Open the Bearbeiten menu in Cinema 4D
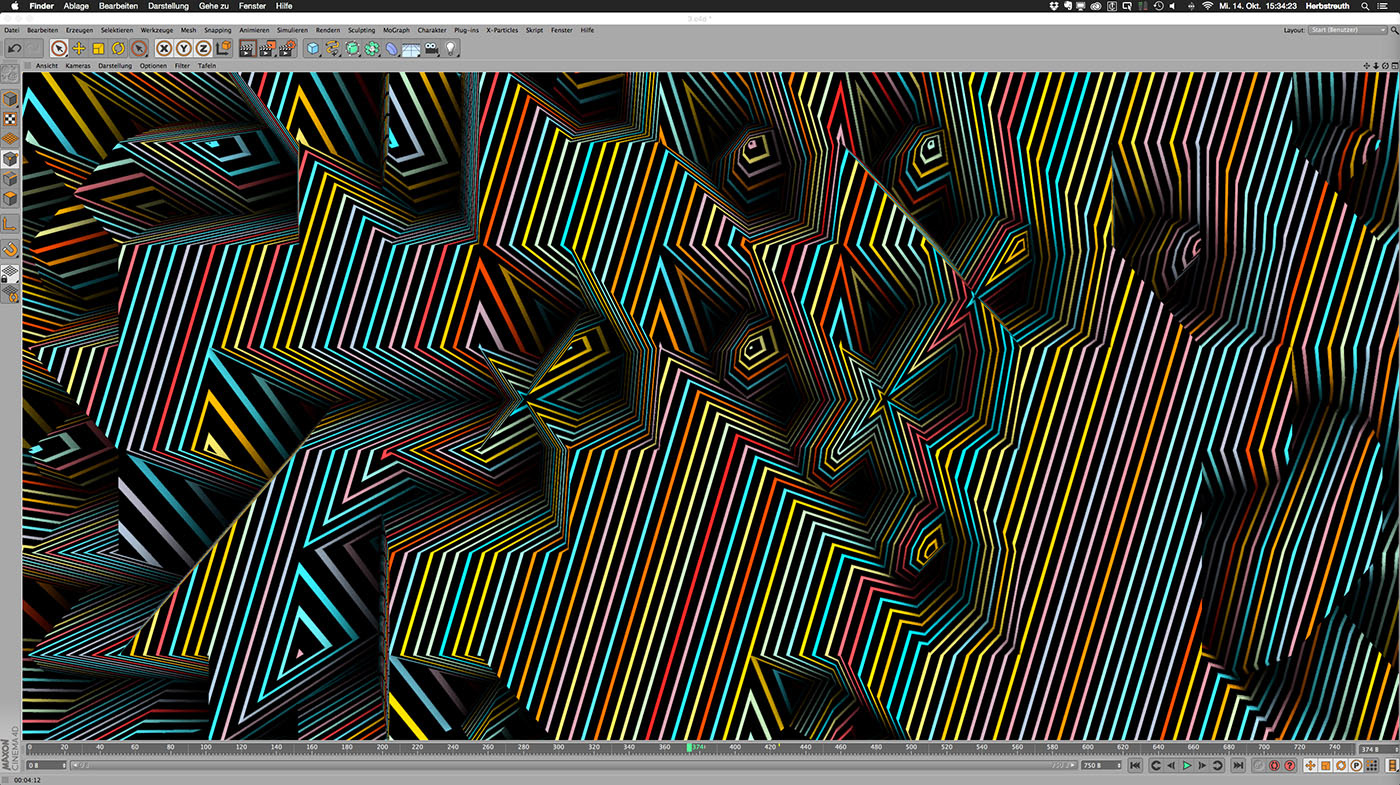The image size is (1400, 785). [x=42, y=30]
